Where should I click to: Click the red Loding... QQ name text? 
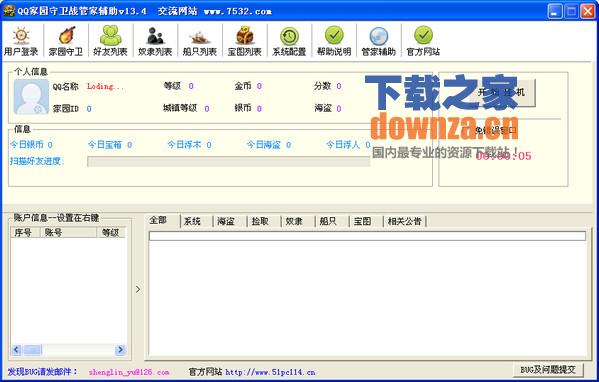105,86
